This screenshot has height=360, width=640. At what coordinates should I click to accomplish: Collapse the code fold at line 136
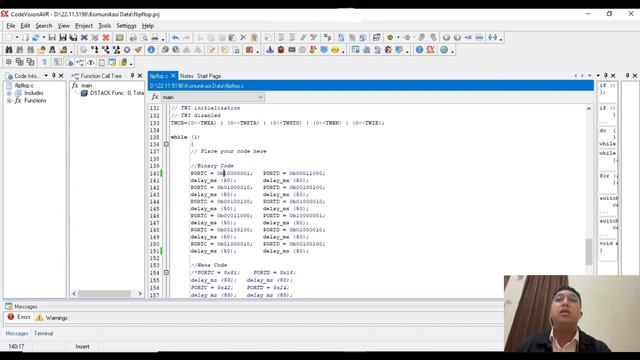(166, 144)
